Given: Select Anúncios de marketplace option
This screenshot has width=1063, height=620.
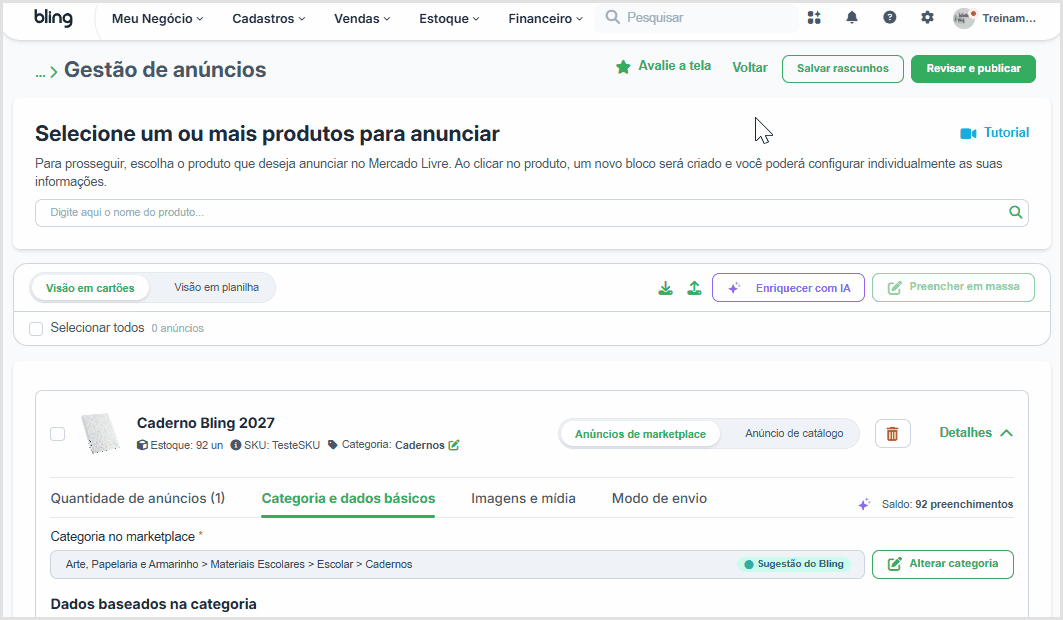Looking at the screenshot, I should click(x=640, y=434).
